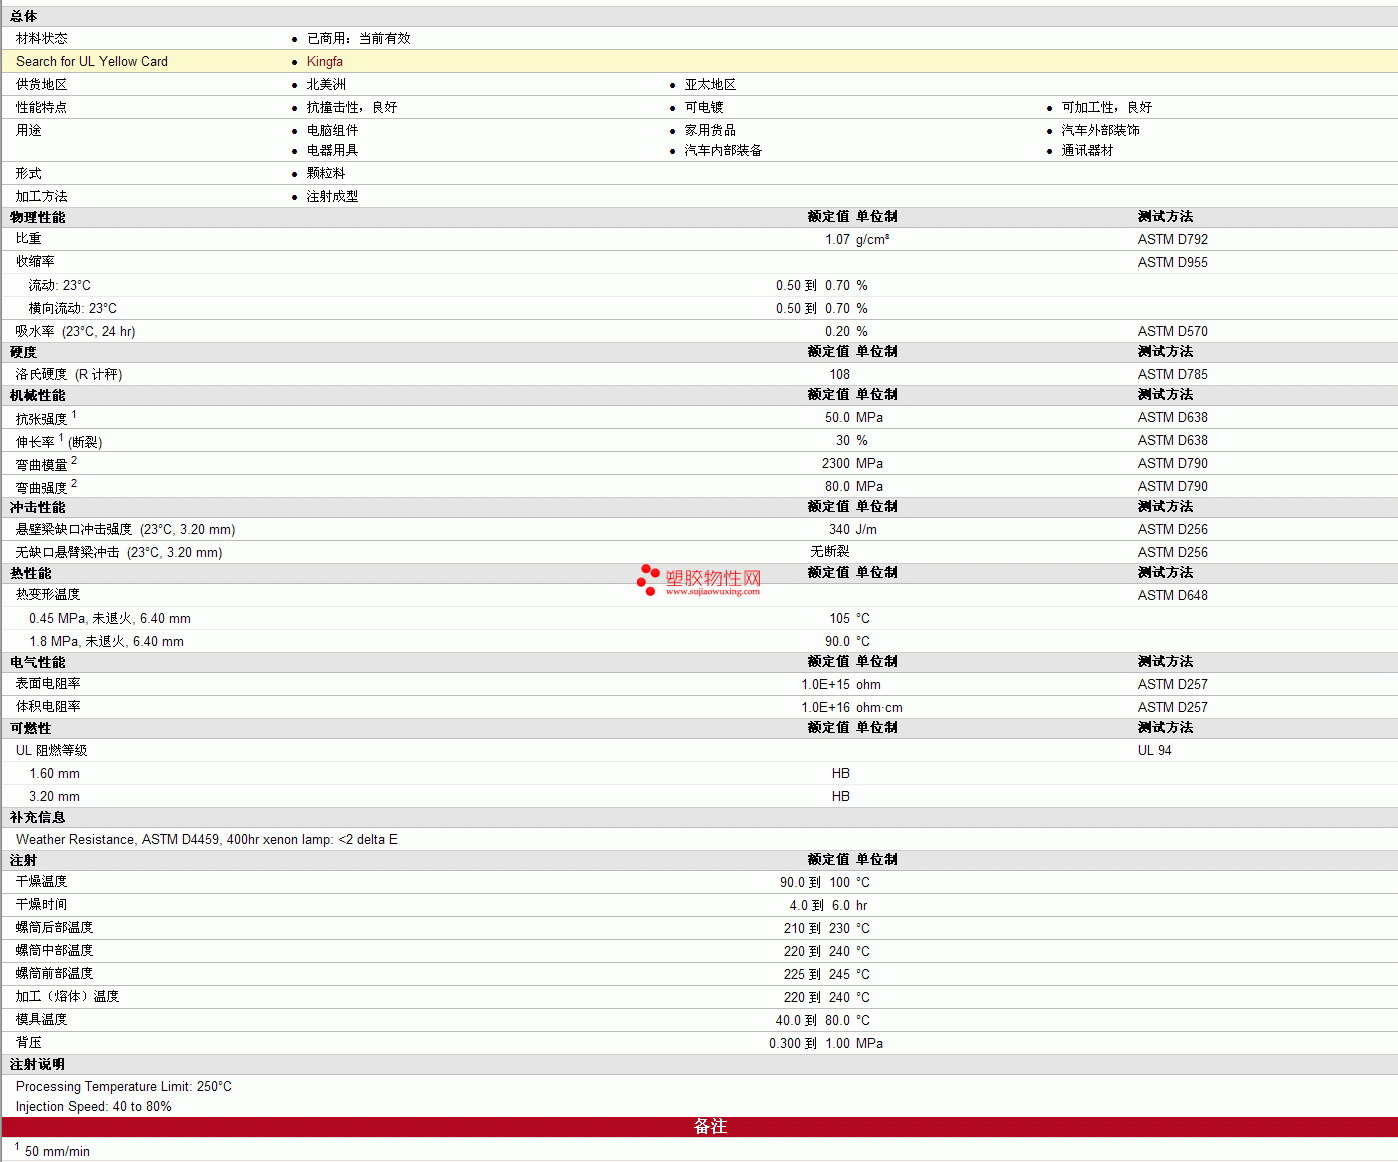Click the 'Weather Resistance, ASTM D4459' note
Screen dimensions: 1398x1162
point(207,839)
